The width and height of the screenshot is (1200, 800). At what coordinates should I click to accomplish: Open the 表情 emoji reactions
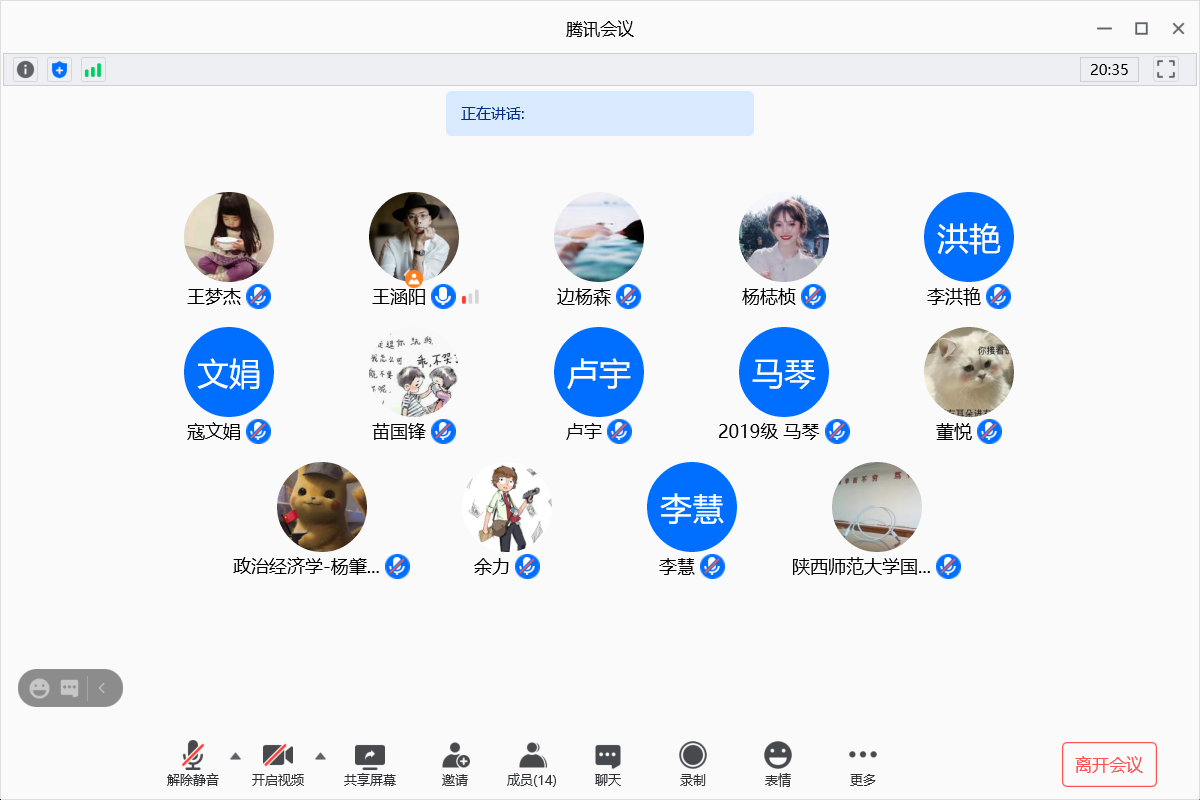(777, 764)
